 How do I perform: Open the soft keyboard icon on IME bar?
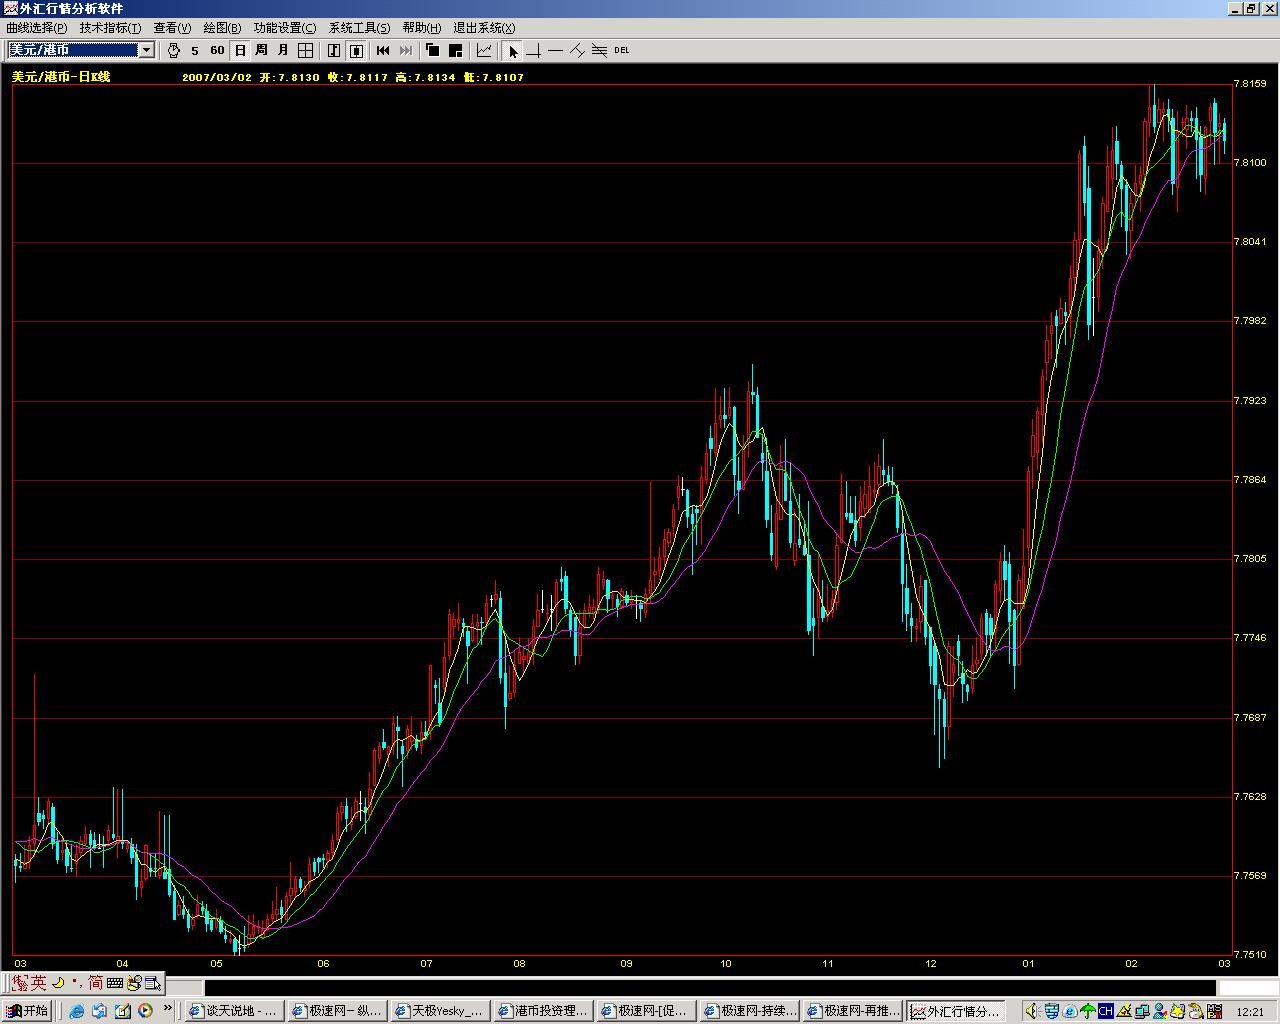point(115,983)
